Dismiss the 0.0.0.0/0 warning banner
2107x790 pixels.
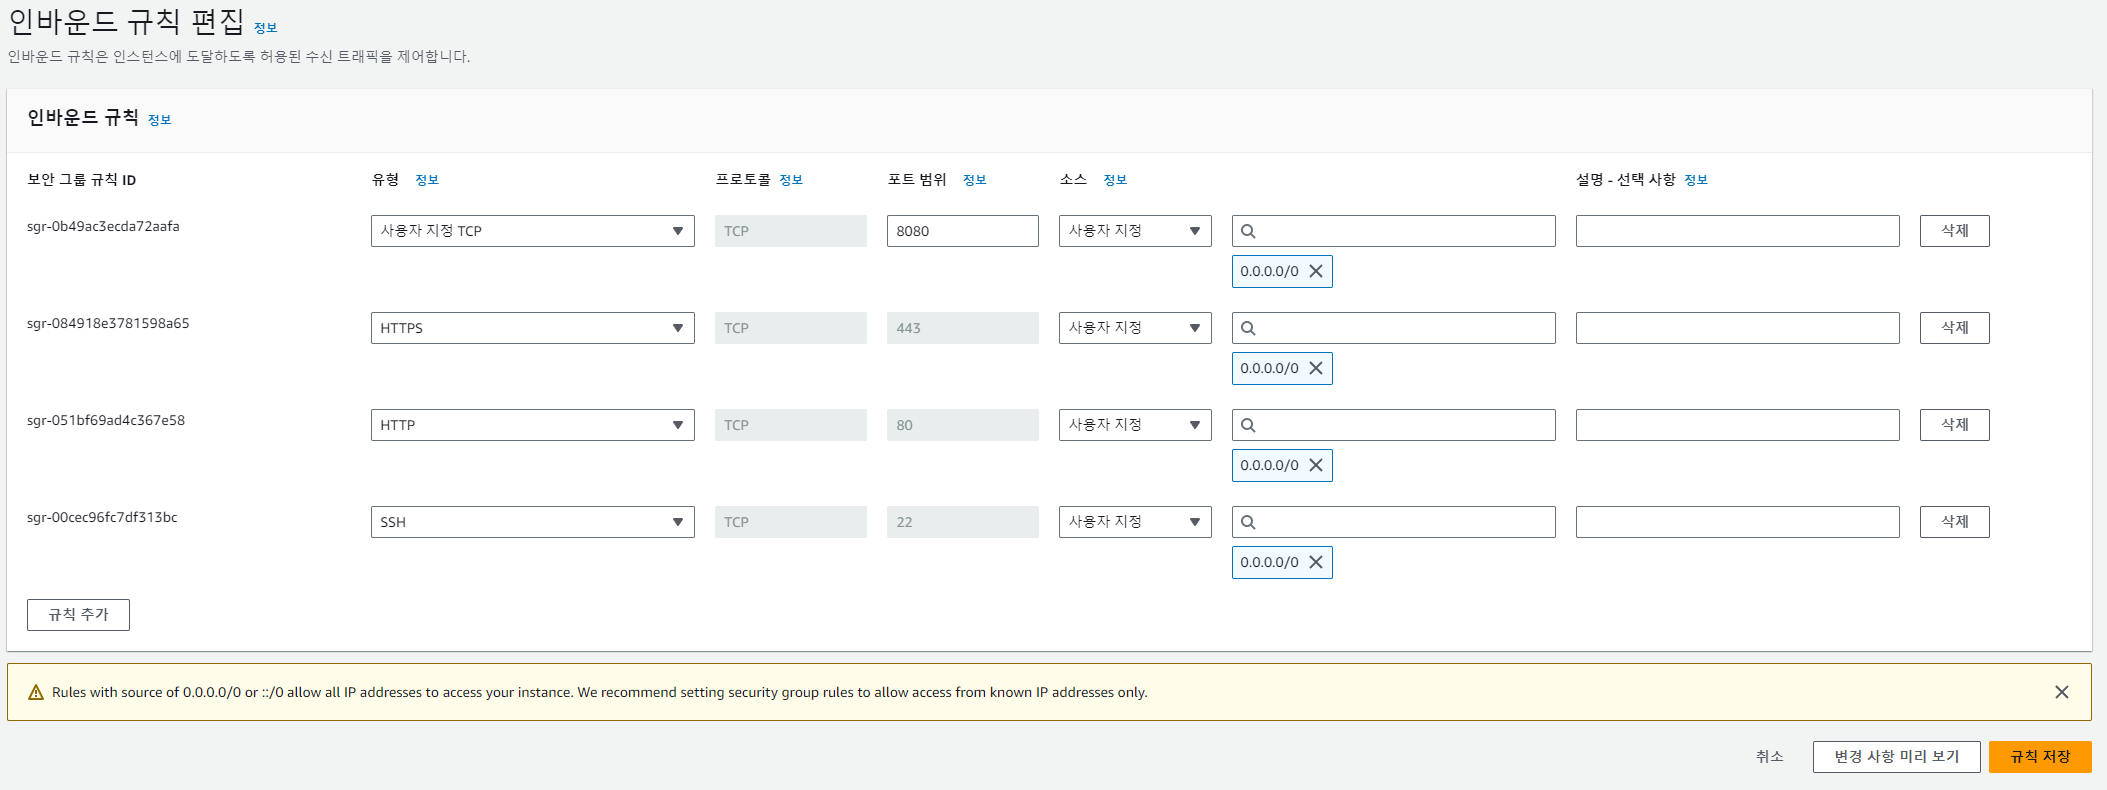pyautogui.click(x=2062, y=692)
